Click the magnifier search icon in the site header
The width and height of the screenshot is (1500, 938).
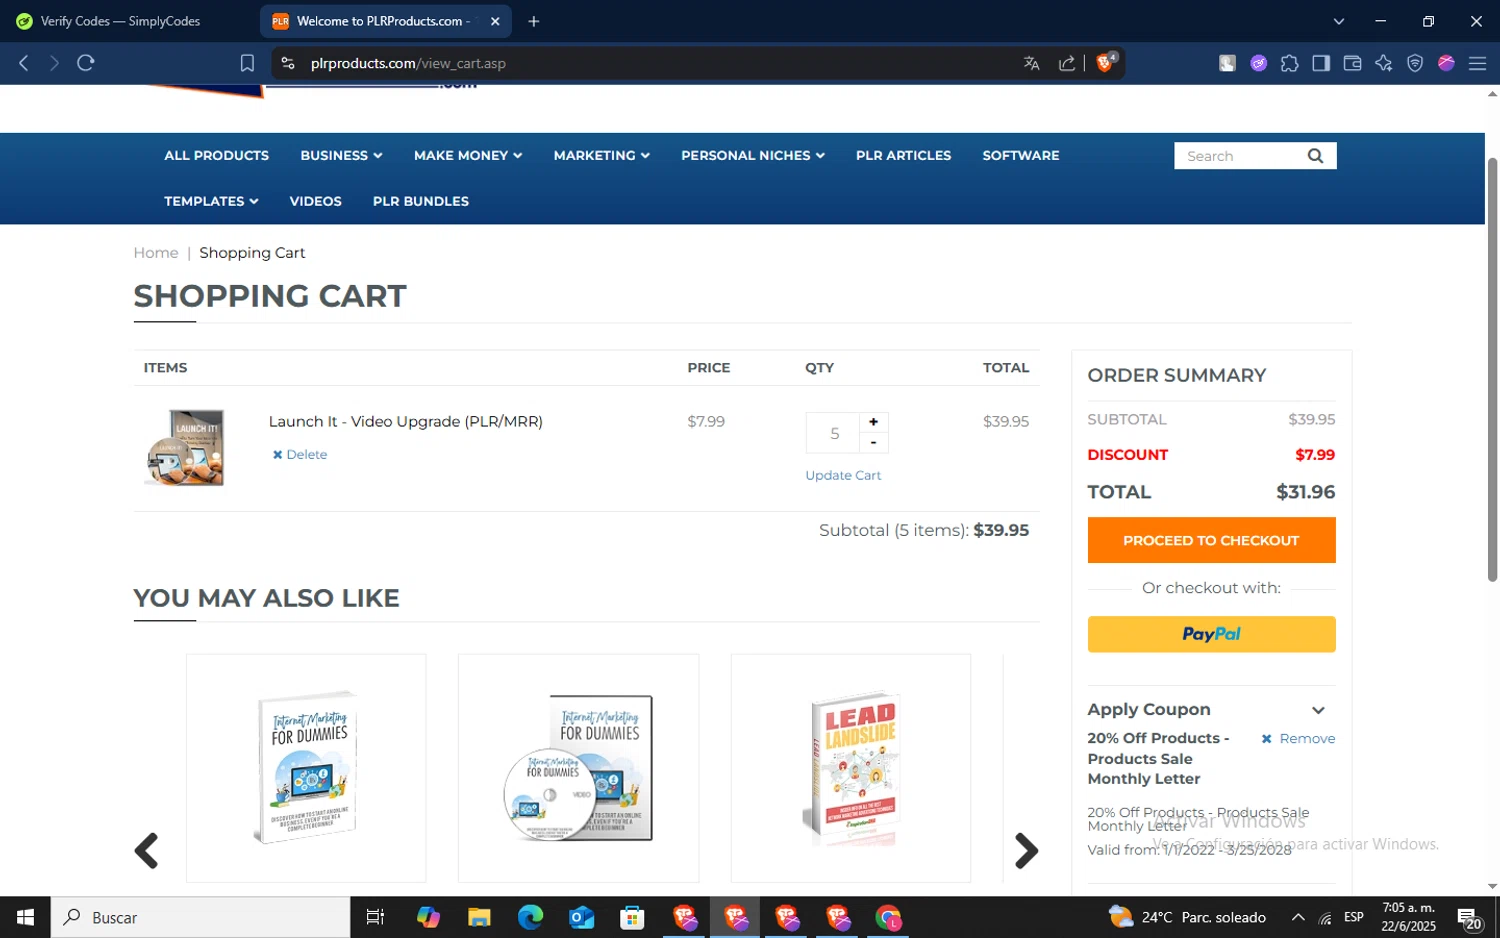coord(1315,156)
